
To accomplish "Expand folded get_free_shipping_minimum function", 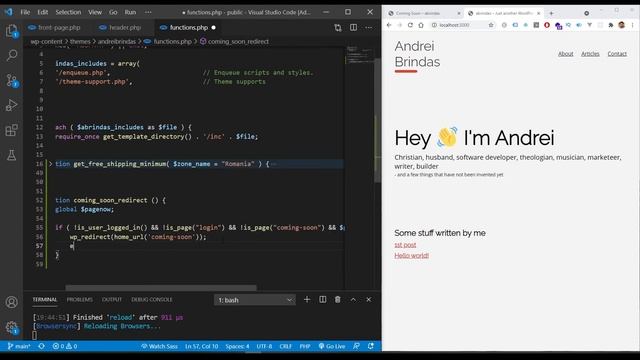I will 51,164.
